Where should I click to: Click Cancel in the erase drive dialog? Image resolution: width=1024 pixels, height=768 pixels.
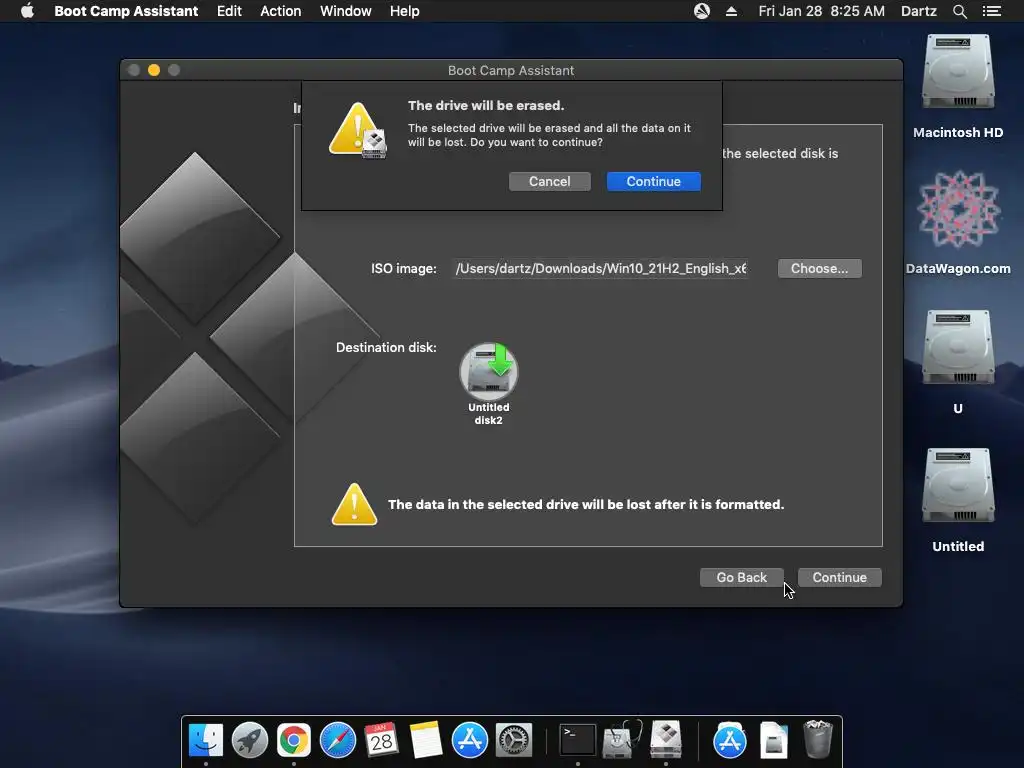tap(549, 182)
